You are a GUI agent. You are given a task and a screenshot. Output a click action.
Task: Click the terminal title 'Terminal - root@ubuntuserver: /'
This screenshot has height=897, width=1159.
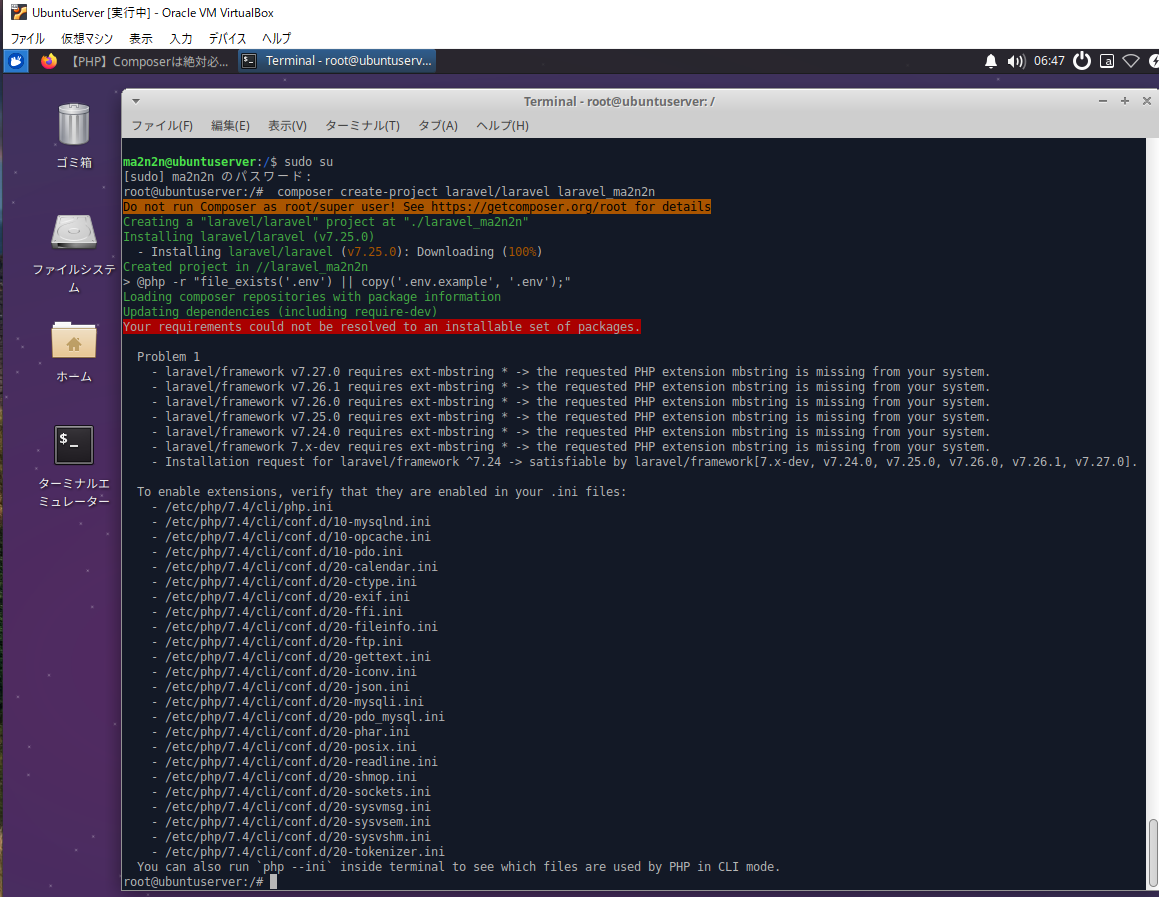tap(619, 101)
